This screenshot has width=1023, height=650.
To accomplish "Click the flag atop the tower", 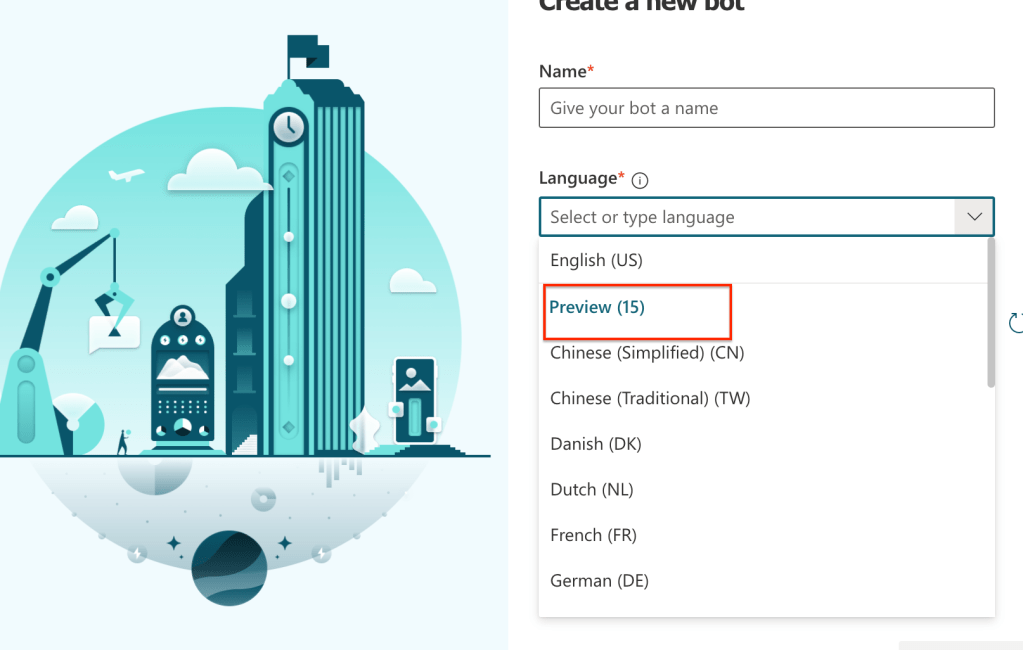I will 307,51.
